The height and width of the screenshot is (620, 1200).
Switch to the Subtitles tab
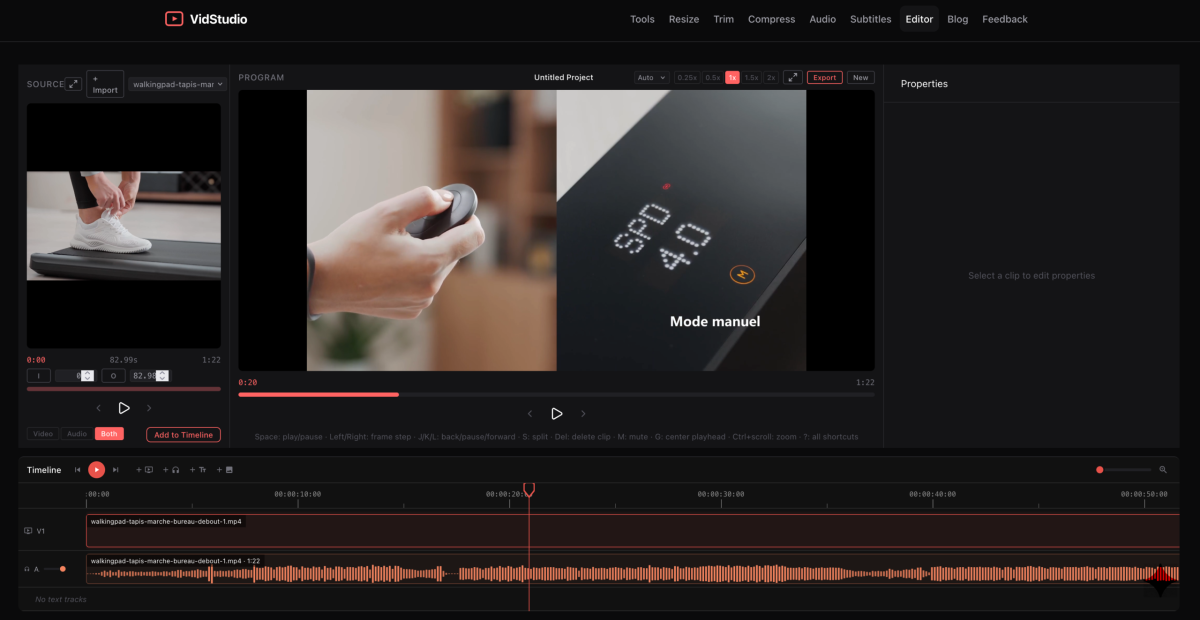[870, 19]
